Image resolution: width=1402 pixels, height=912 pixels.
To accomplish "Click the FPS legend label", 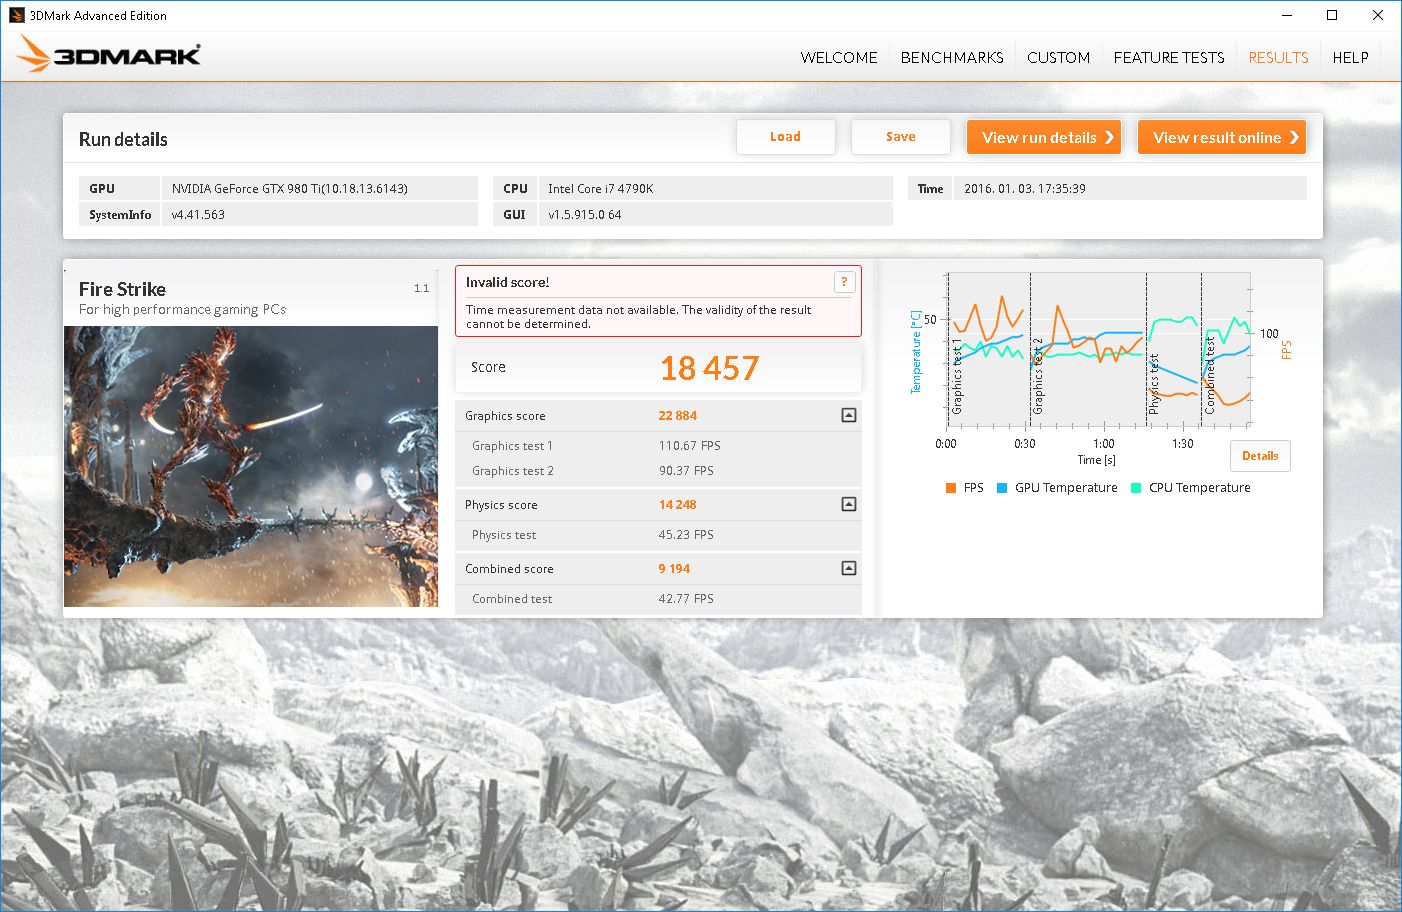I will 973,488.
